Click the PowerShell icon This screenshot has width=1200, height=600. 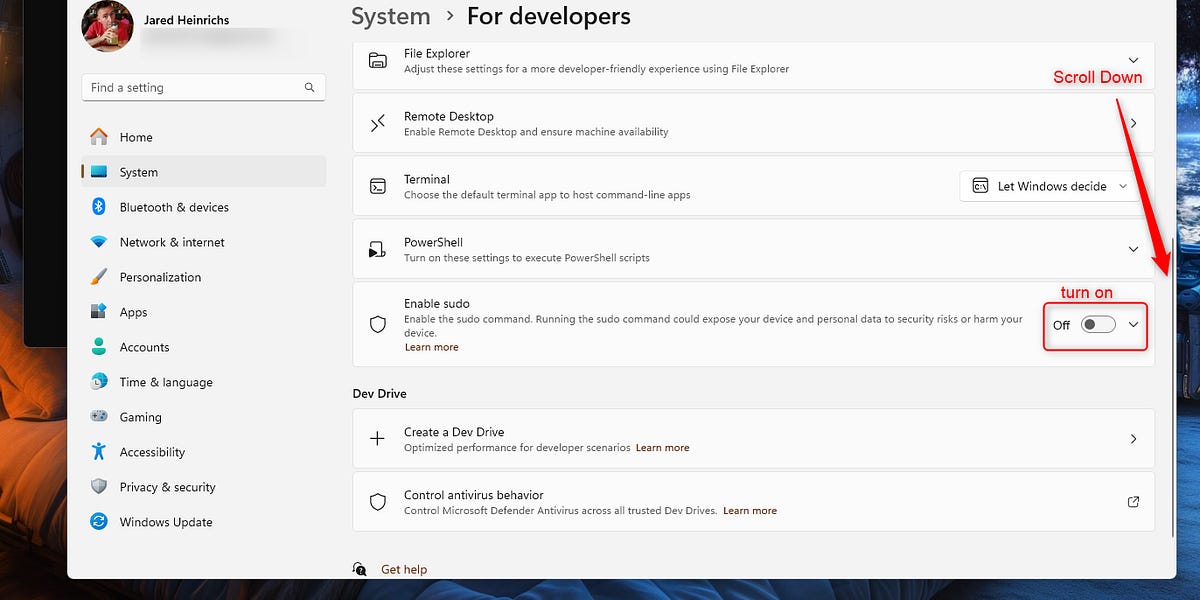tap(377, 248)
